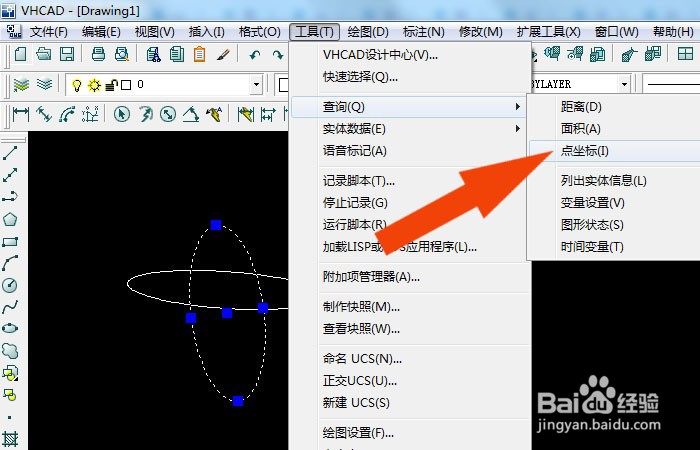The width and height of the screenshot is (700, 450).
Task: Select the Circle drawing tool
Action: coord(10,285)
